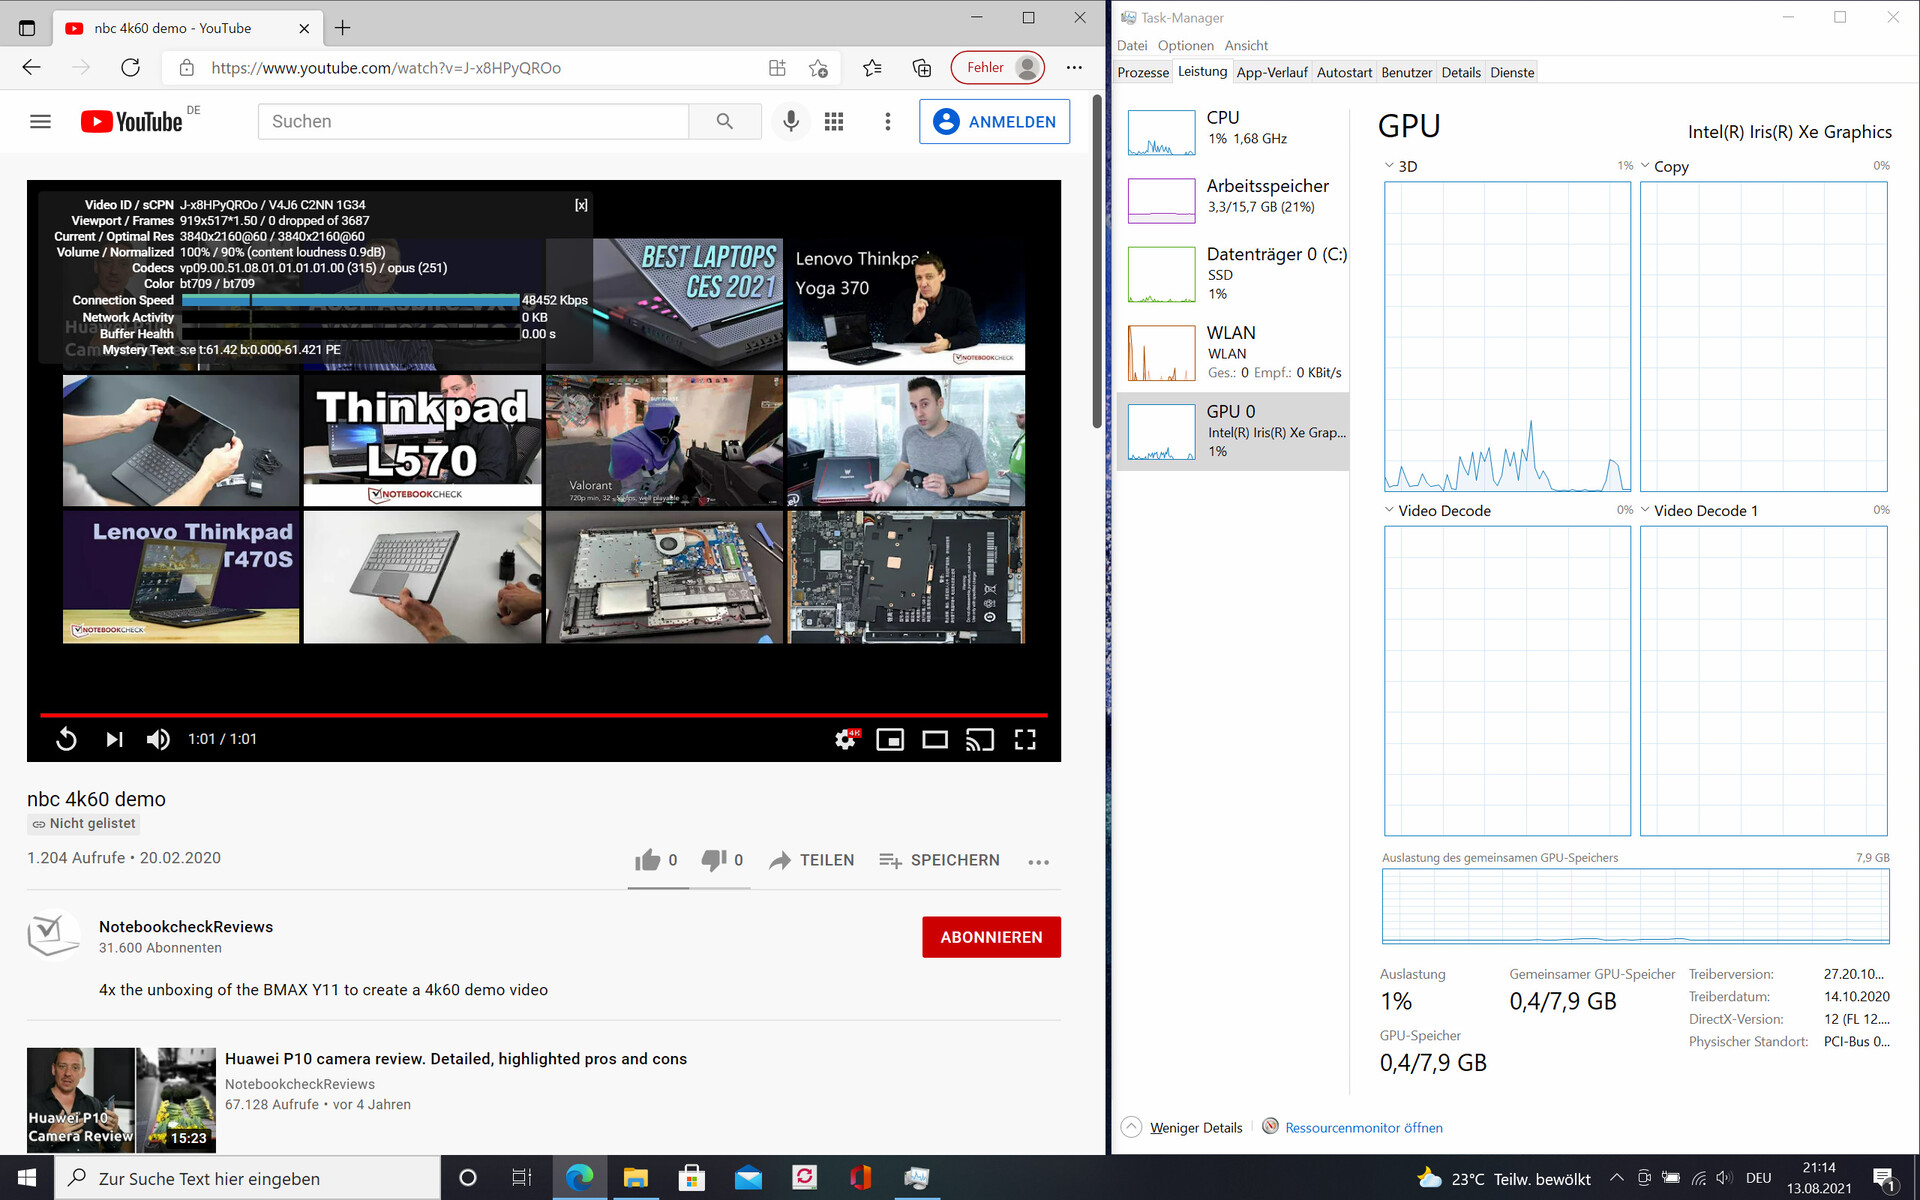The width and height of the screenshot is (1920, 1200).
Task: Mute the video volume
Action: point(158,739)
